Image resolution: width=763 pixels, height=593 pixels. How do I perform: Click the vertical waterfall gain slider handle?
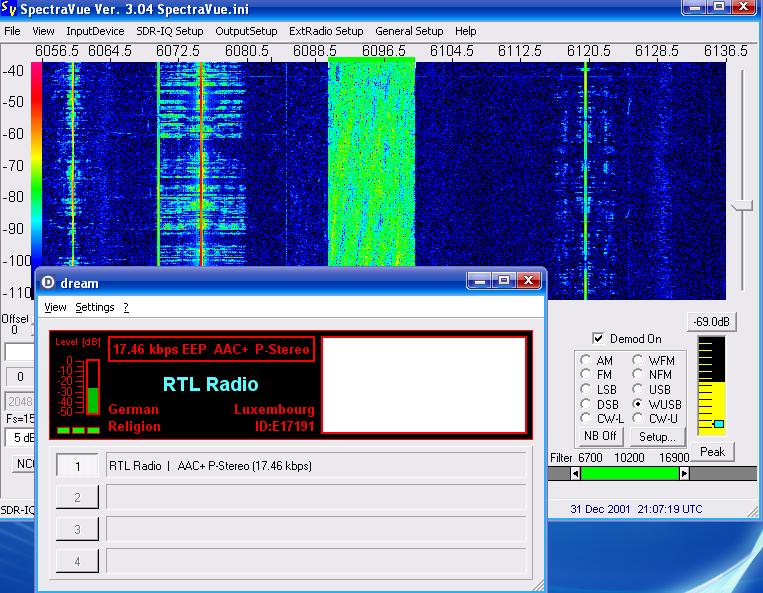[x=742, y=206]
